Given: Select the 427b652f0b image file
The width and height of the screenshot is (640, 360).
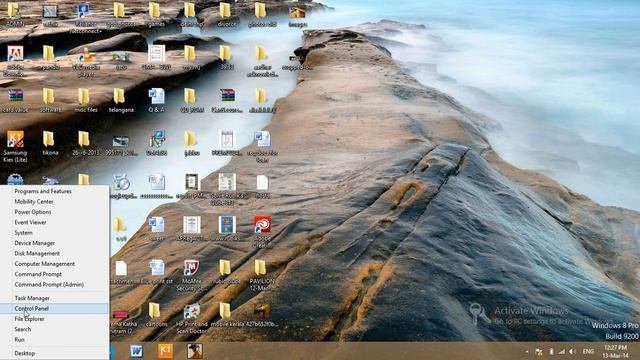Looking at the screenshot, I should (262, 315).
